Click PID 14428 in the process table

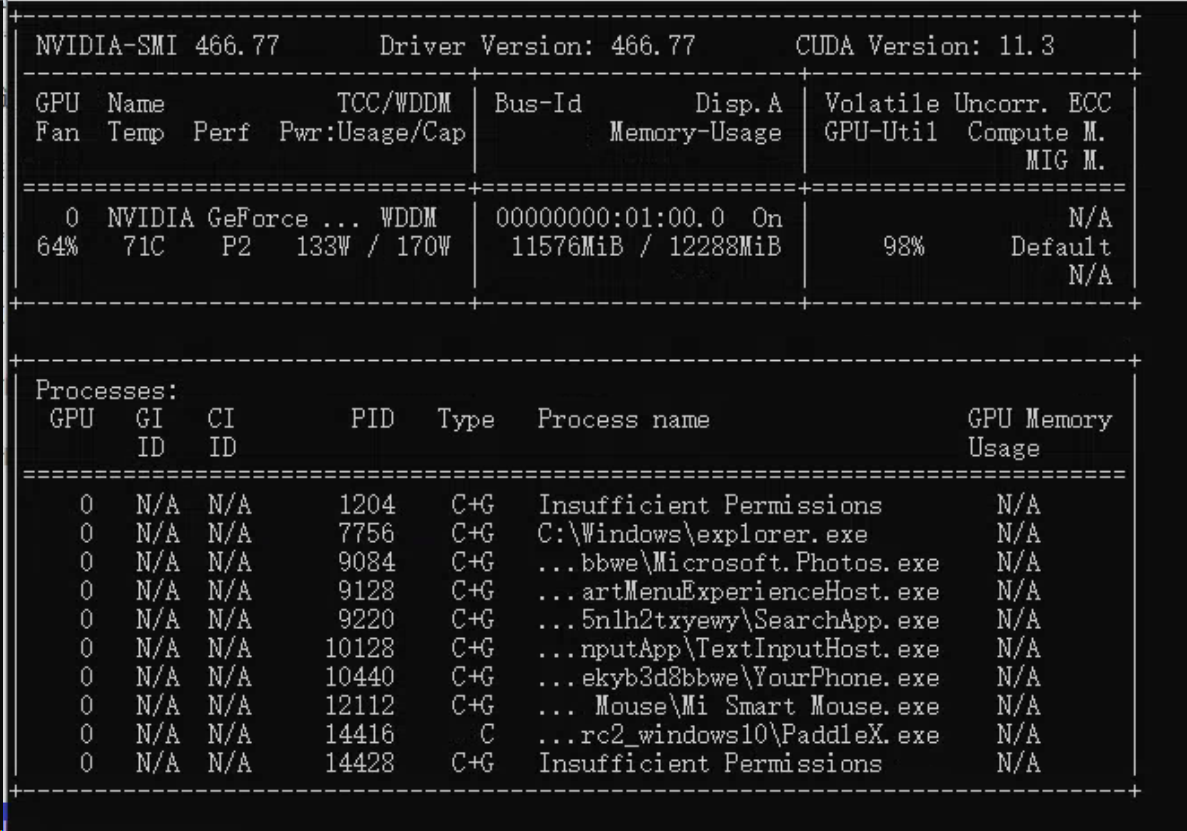tap(360, 764)
